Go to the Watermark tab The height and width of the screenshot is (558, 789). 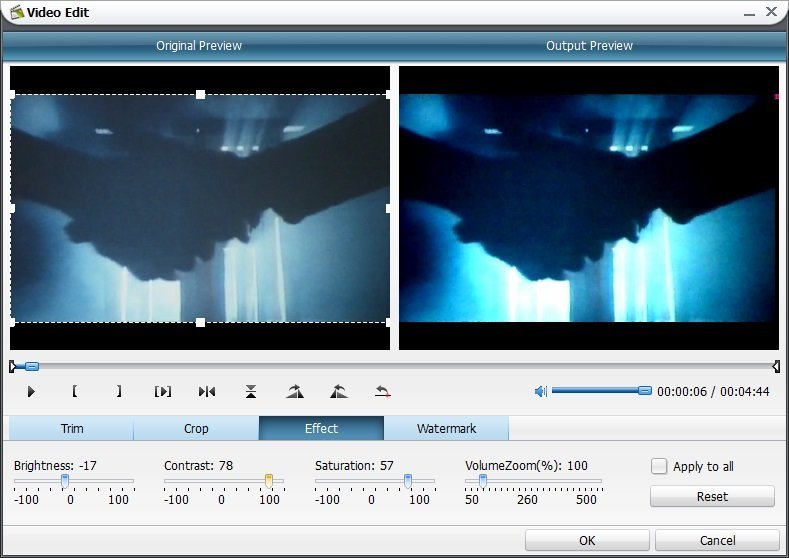click(446, 428)
